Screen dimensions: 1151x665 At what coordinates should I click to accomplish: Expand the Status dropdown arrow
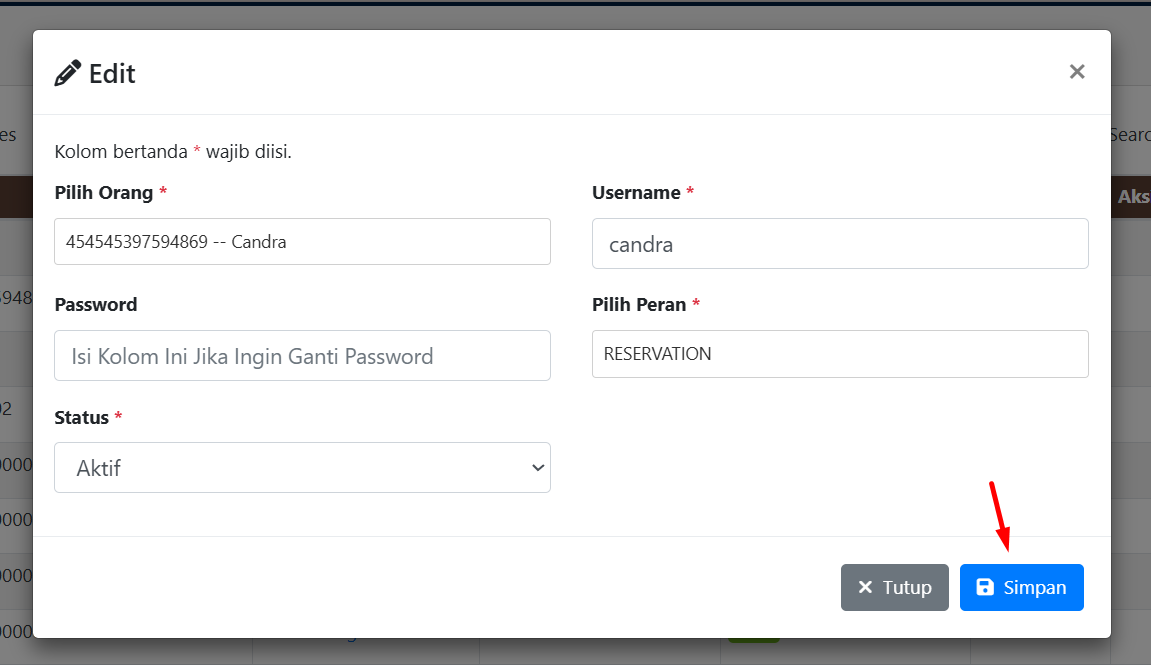click(x=538, y=468)
